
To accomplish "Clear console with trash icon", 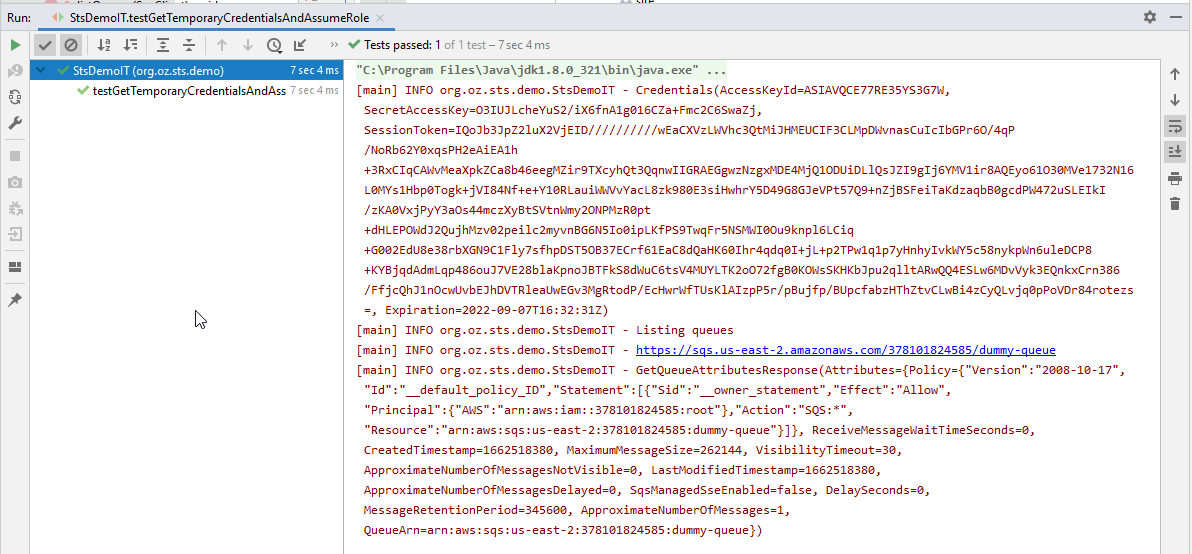I will (1175, 204).
